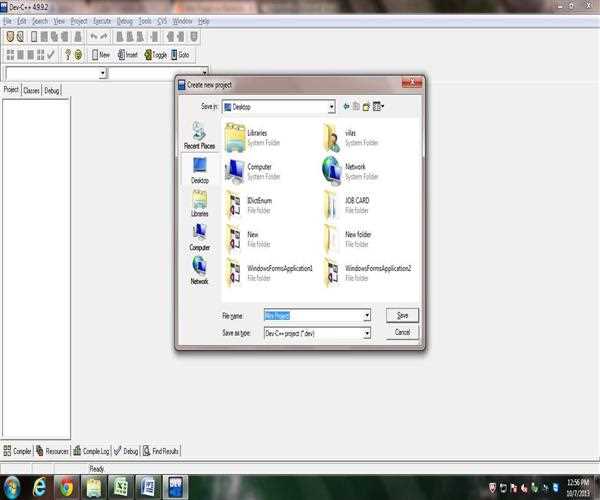Switch to the Classes tab
This screenshot has height=500, width=600.
coord(31,90)
